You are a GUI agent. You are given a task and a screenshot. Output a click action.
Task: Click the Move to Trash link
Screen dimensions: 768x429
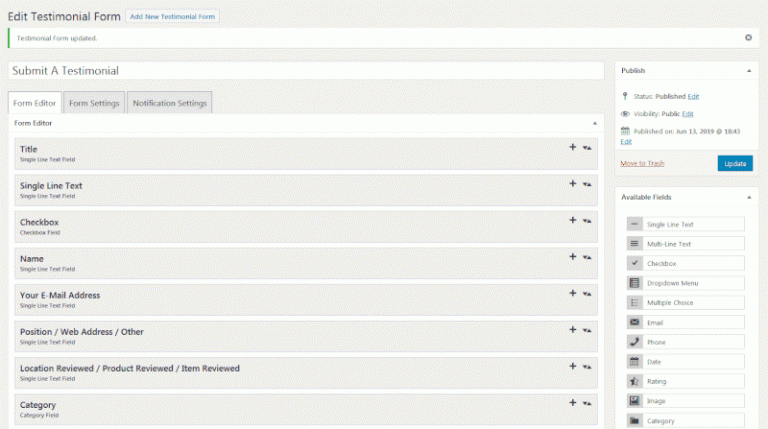pos(642,163)
